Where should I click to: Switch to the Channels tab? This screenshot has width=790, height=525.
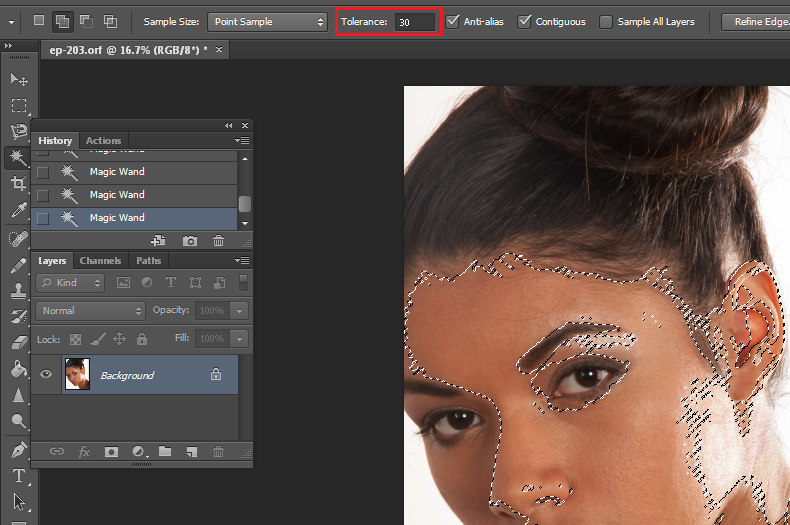100,260
